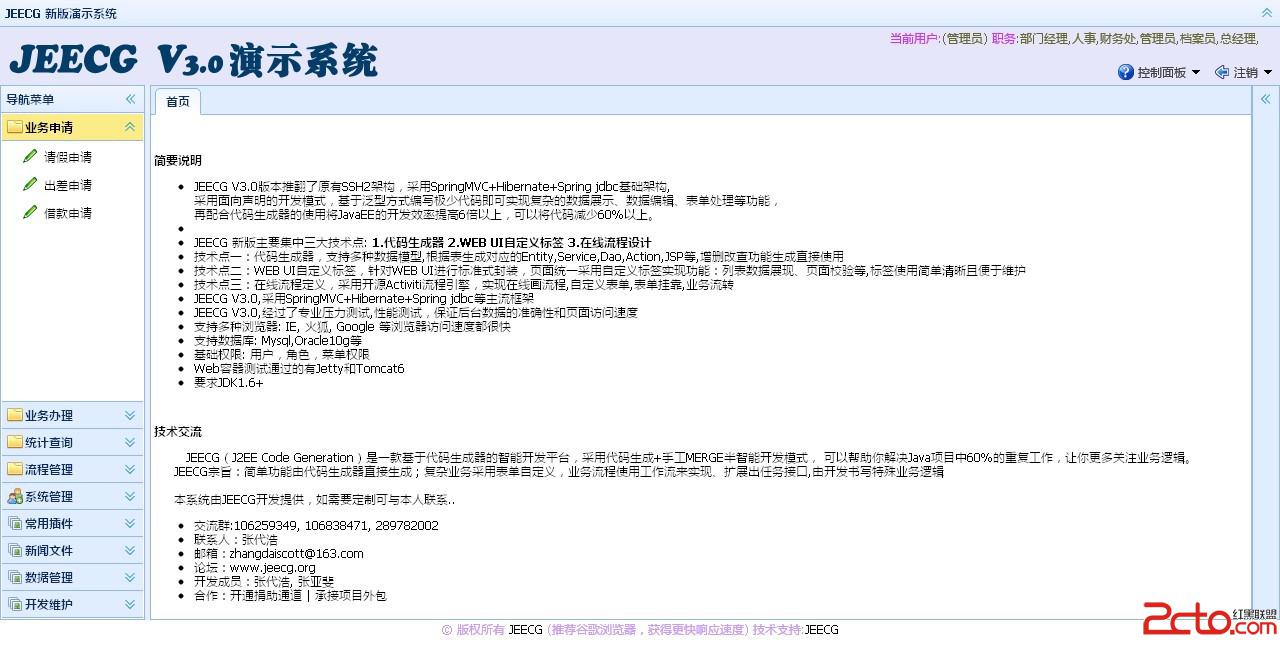
Task: Click the 业务申请 section title
Action: click(x=49, y=127)
